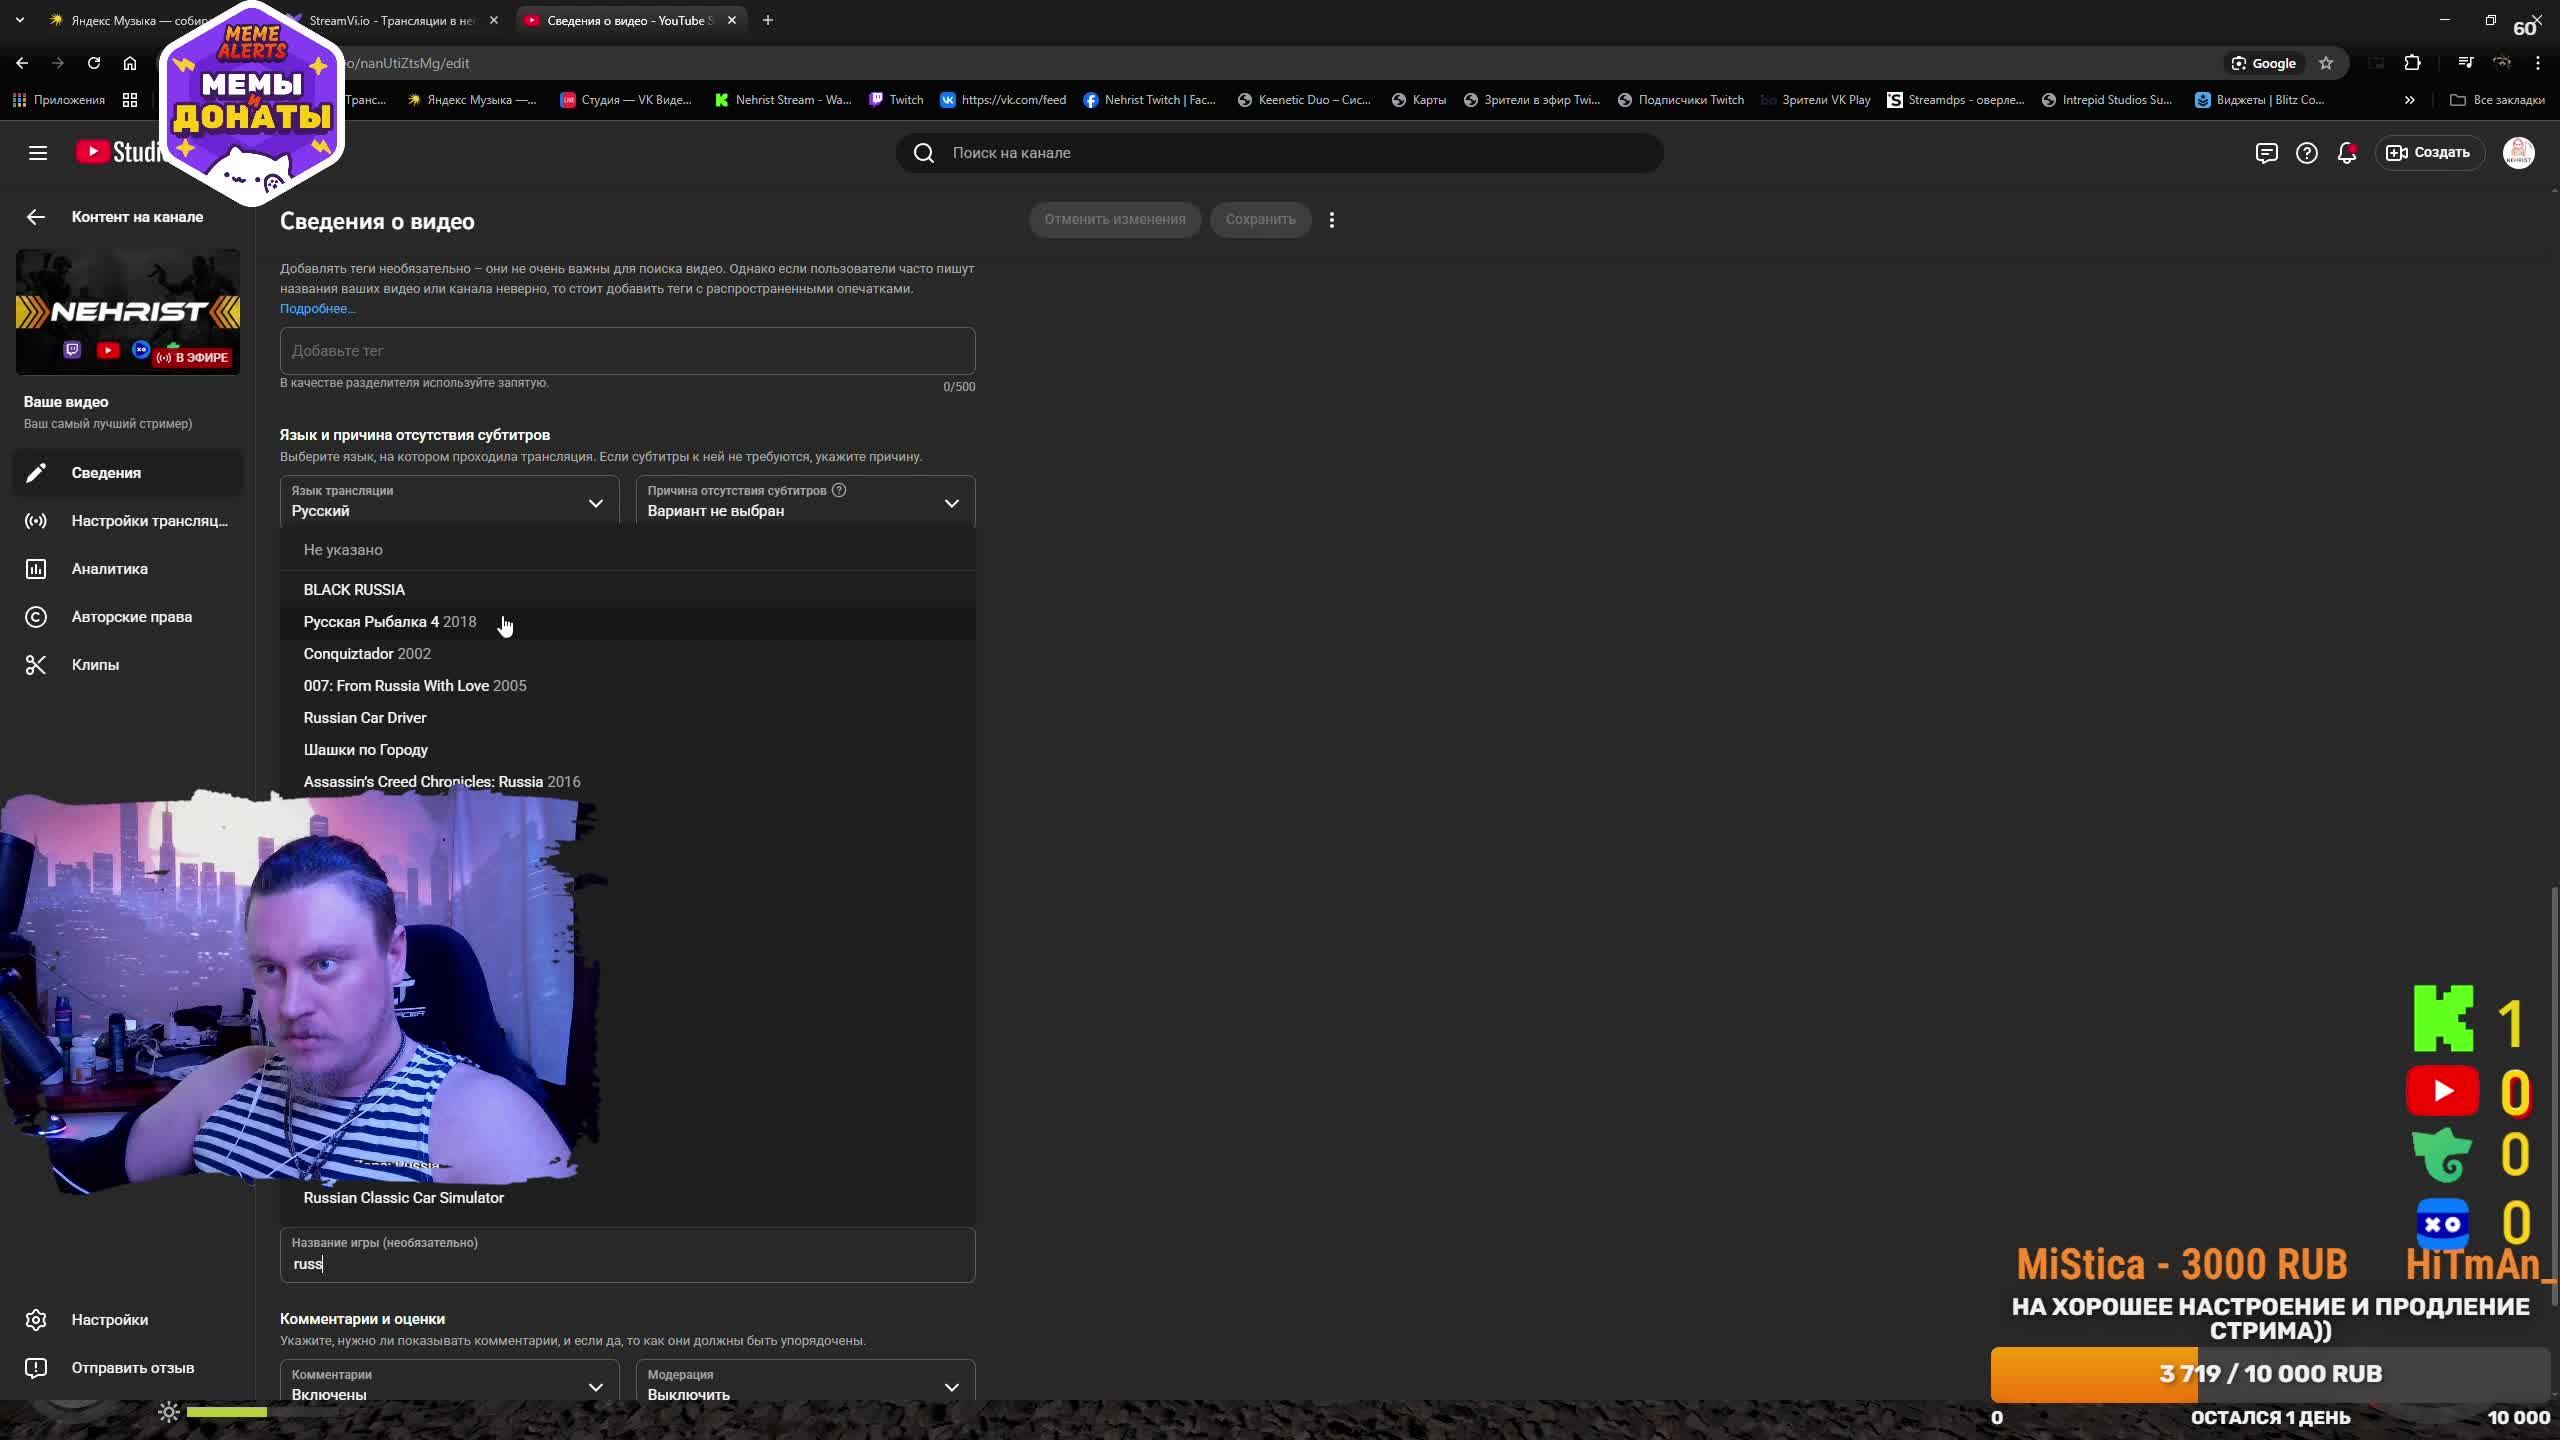
Task: Expand the Moderation dropdown
Action: pyautogui.click(x=805, y=1384)
